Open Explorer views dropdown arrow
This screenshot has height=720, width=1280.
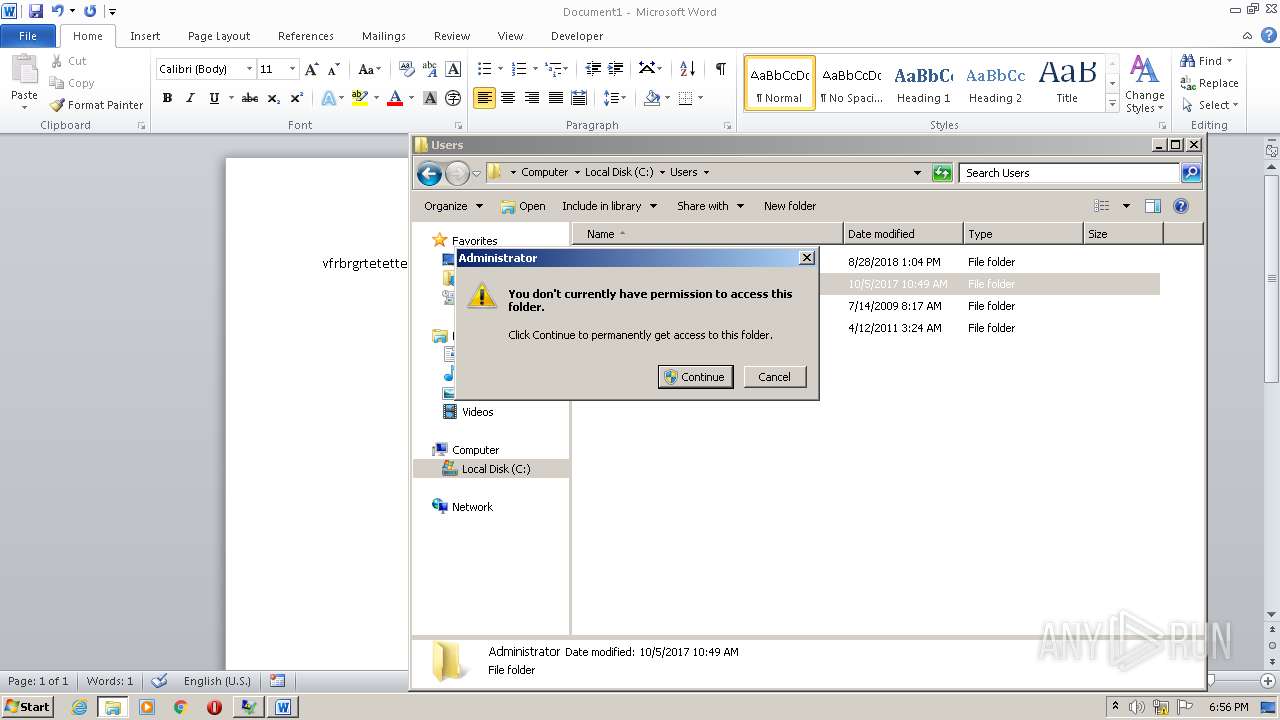click(x=1126, y=206)
